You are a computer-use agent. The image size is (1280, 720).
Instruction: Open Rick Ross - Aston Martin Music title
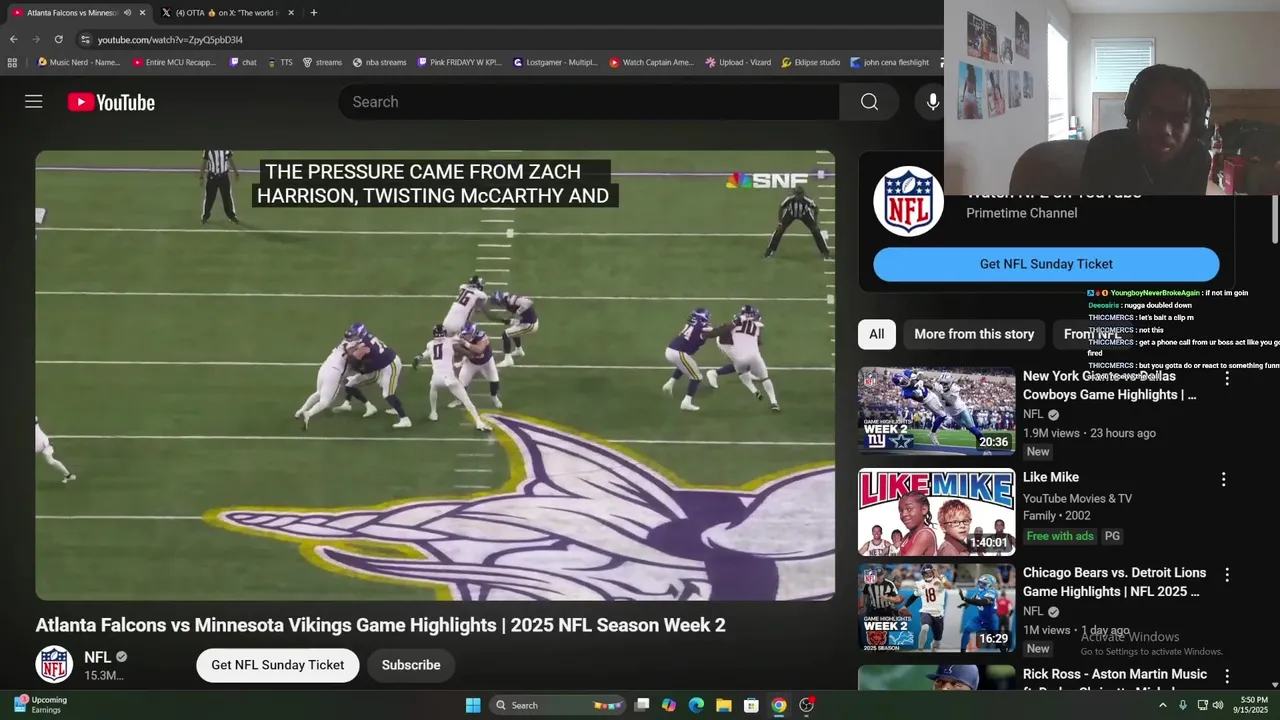1114,675
